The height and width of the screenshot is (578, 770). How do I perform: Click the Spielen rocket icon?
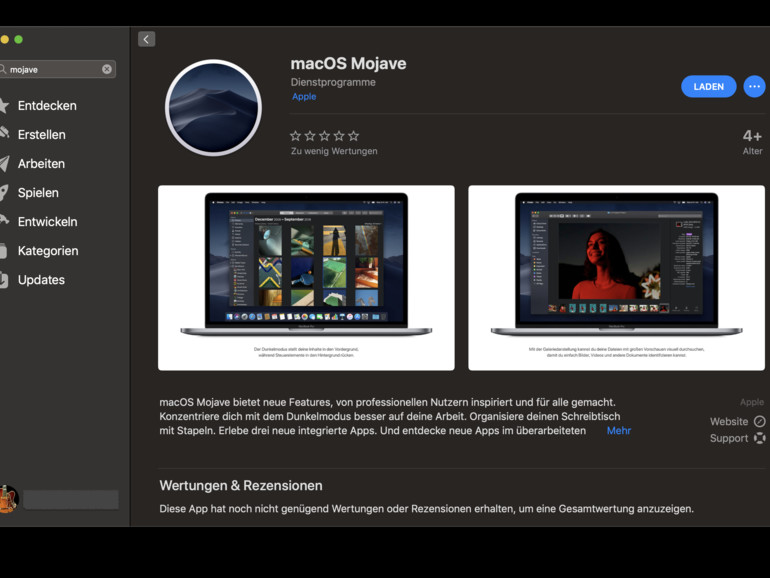[4, 193]
